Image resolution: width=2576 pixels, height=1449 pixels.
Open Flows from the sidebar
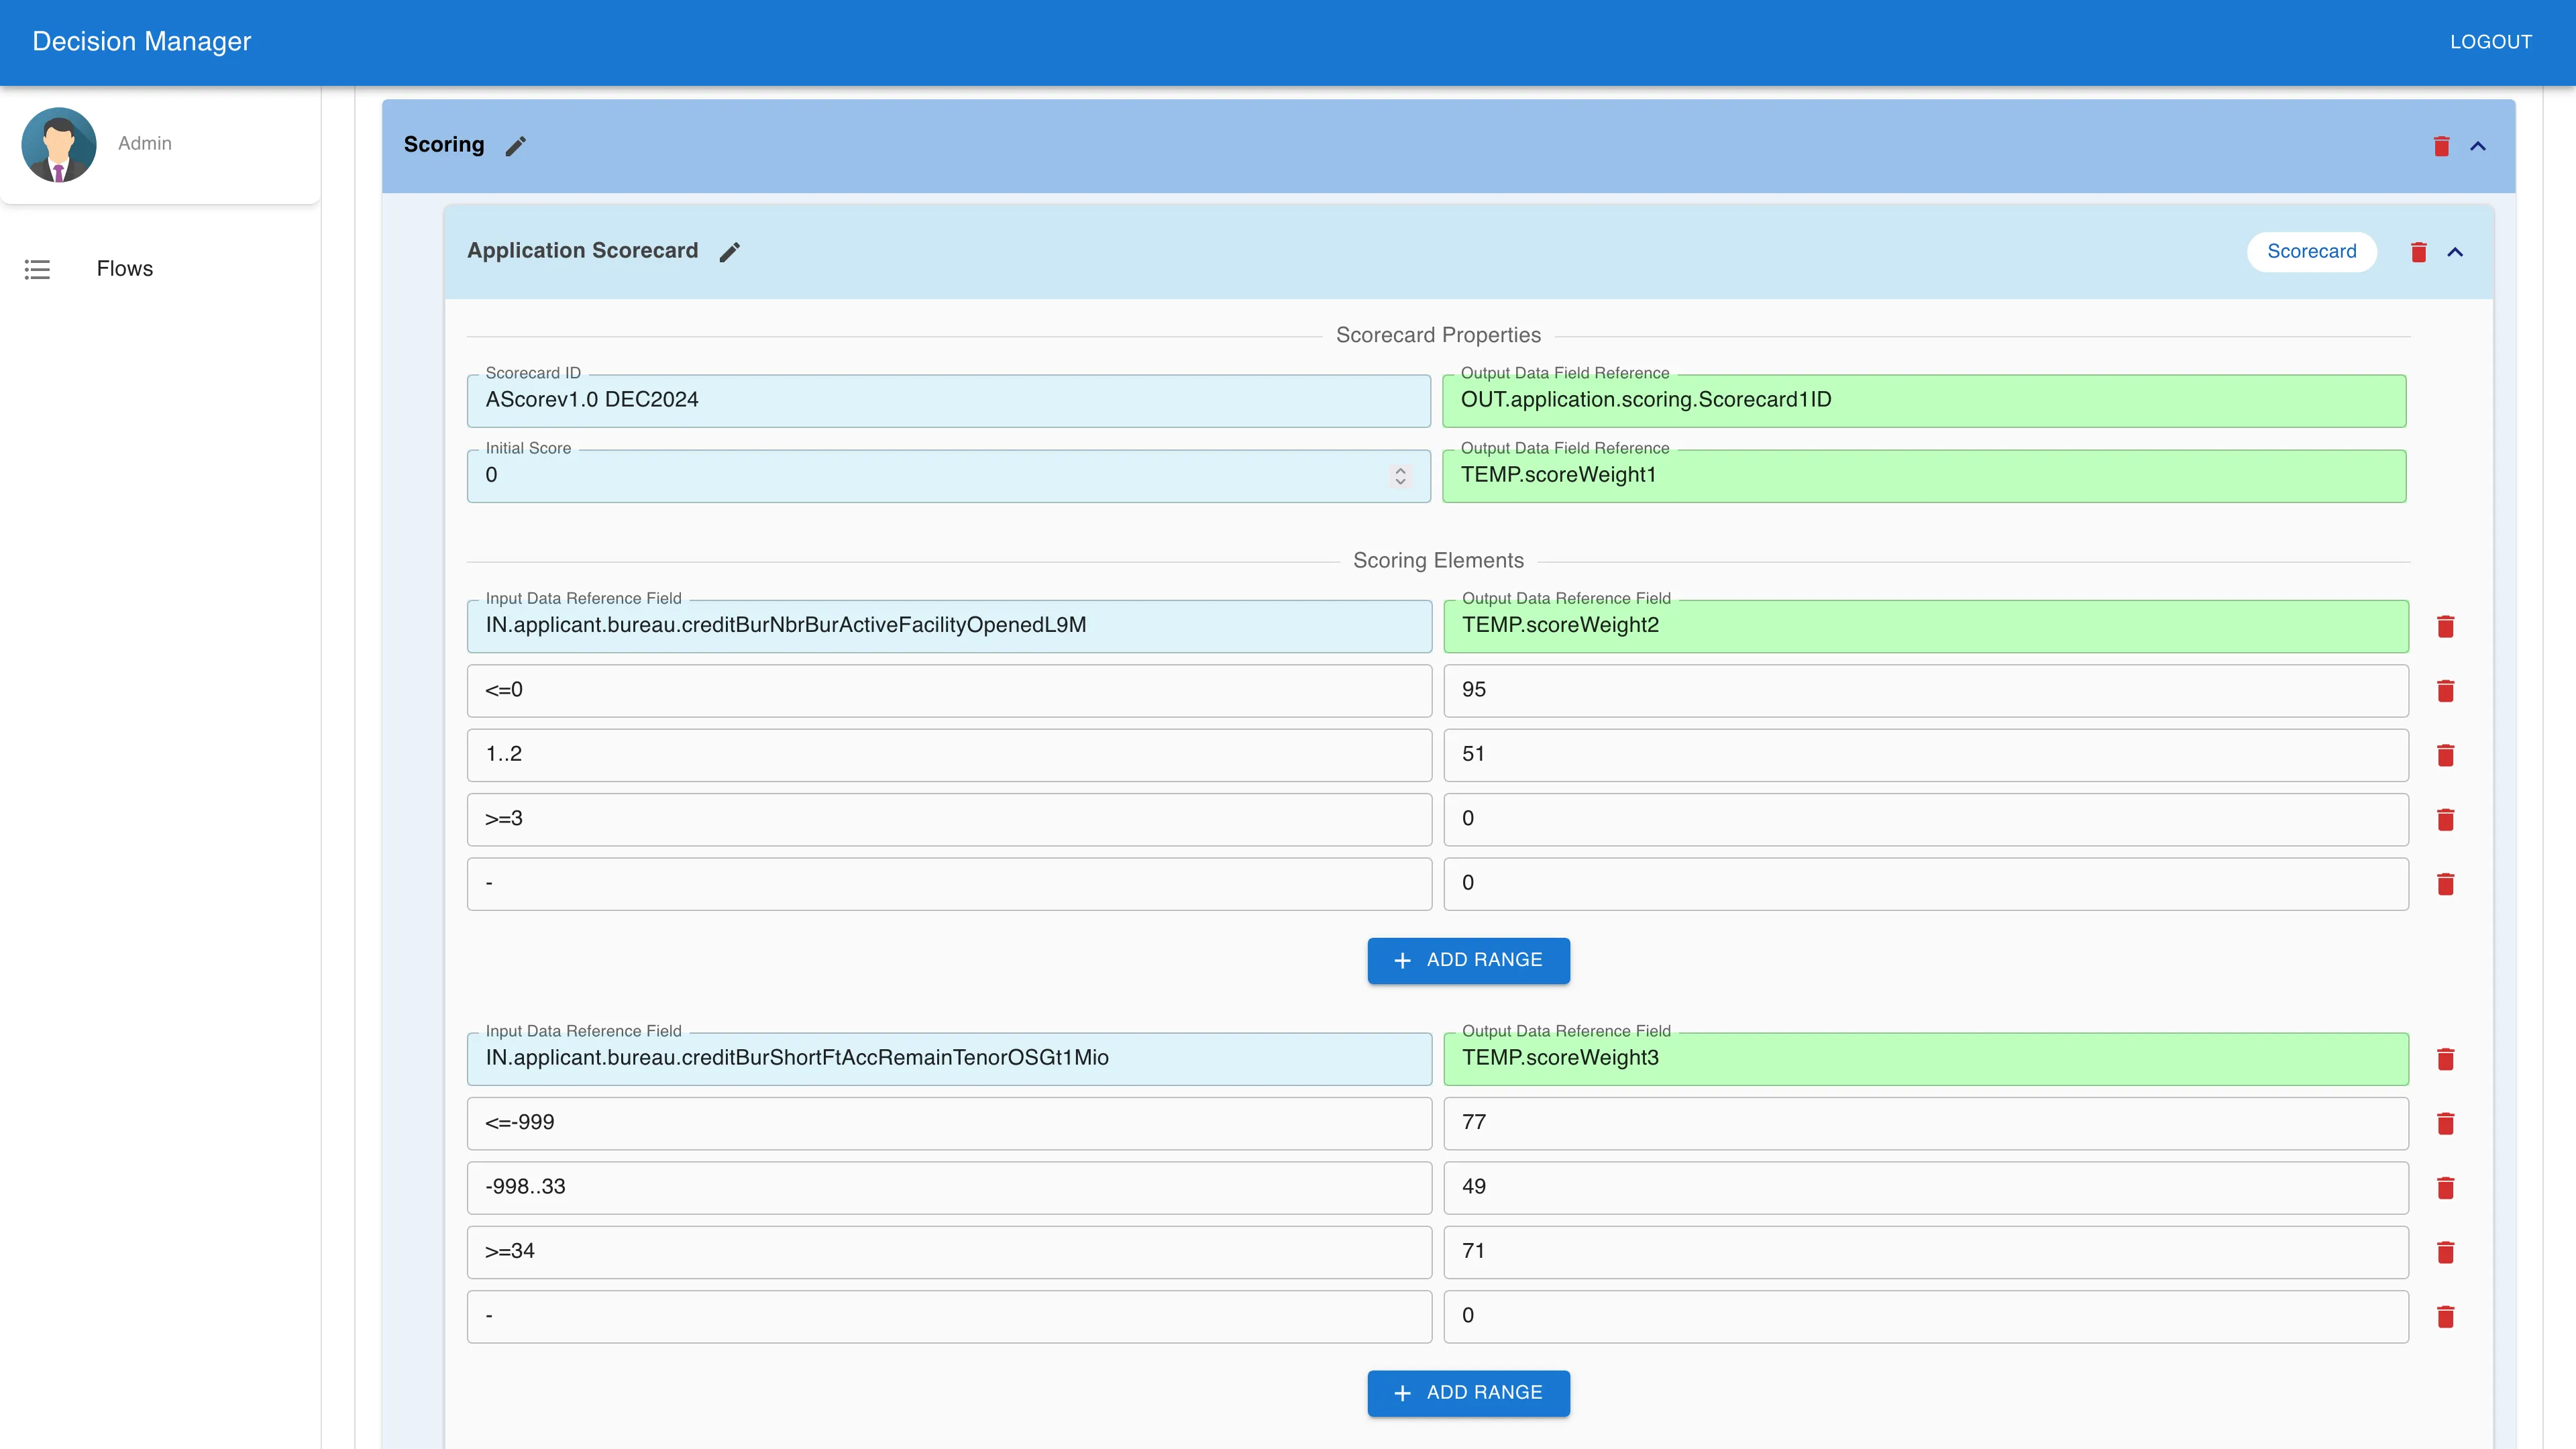click(x=124, y=268)
